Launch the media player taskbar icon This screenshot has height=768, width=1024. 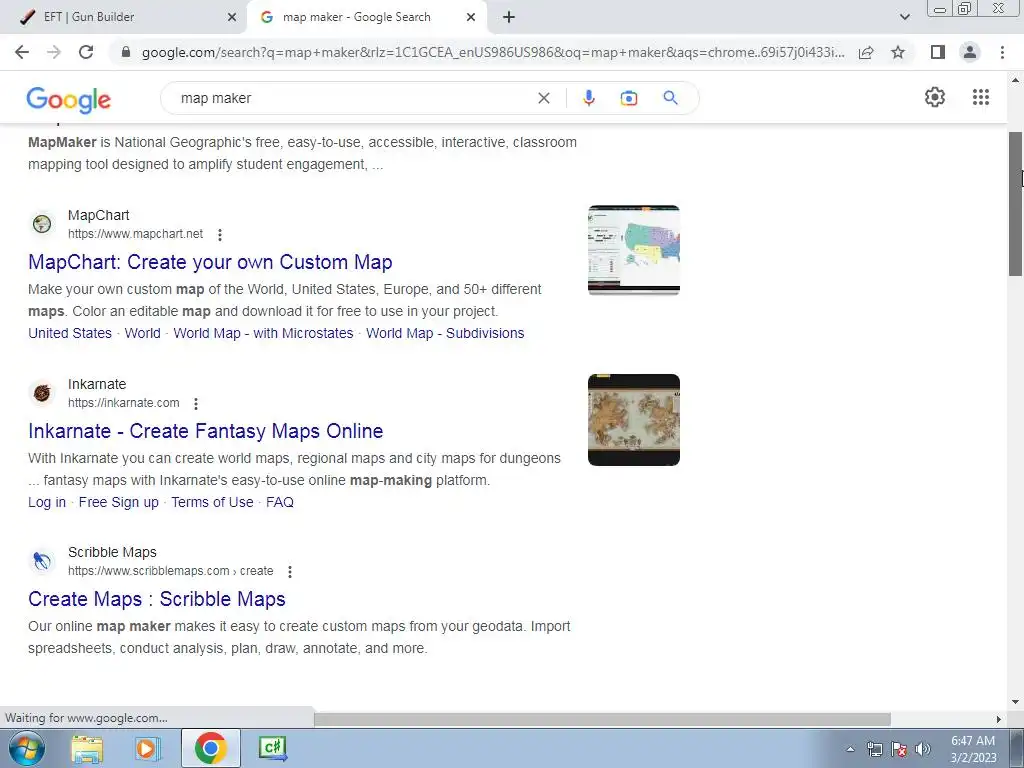coord(148,748)
